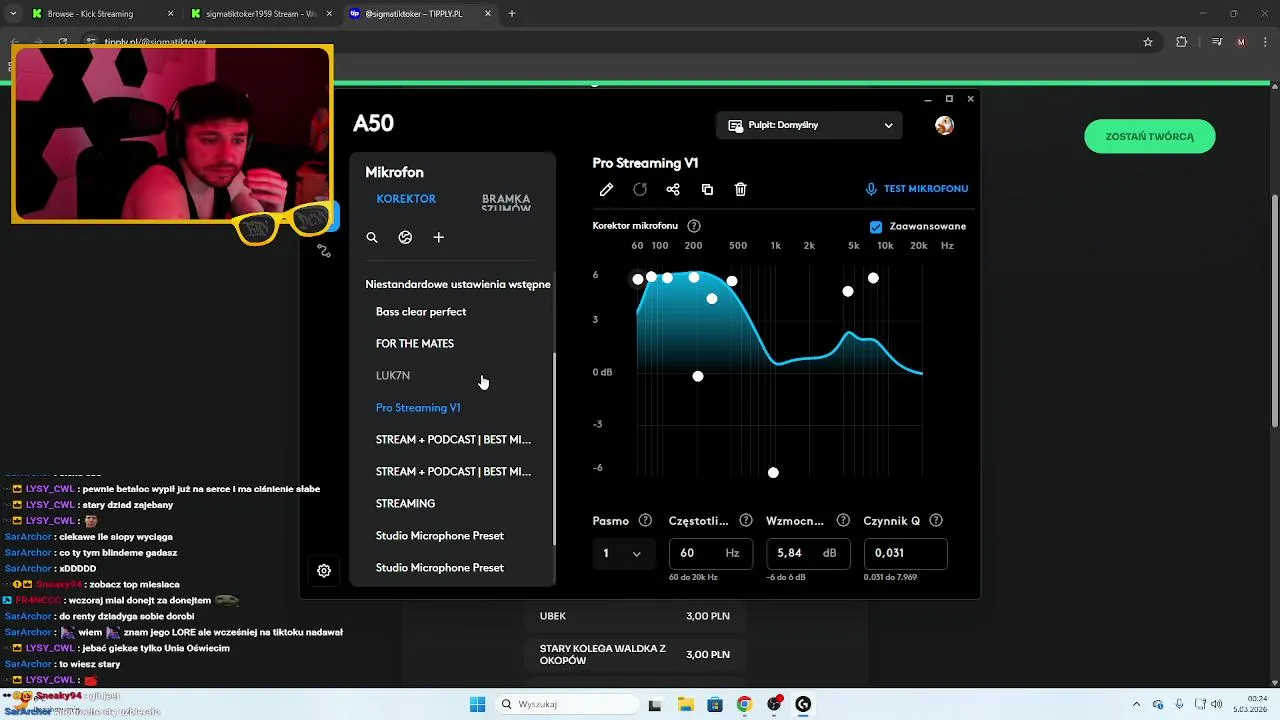The width and height of the screenshot is (1280, 720).
Task: Open Chrome extensions puzzle icon
Action: click(x=1182, y=42)
